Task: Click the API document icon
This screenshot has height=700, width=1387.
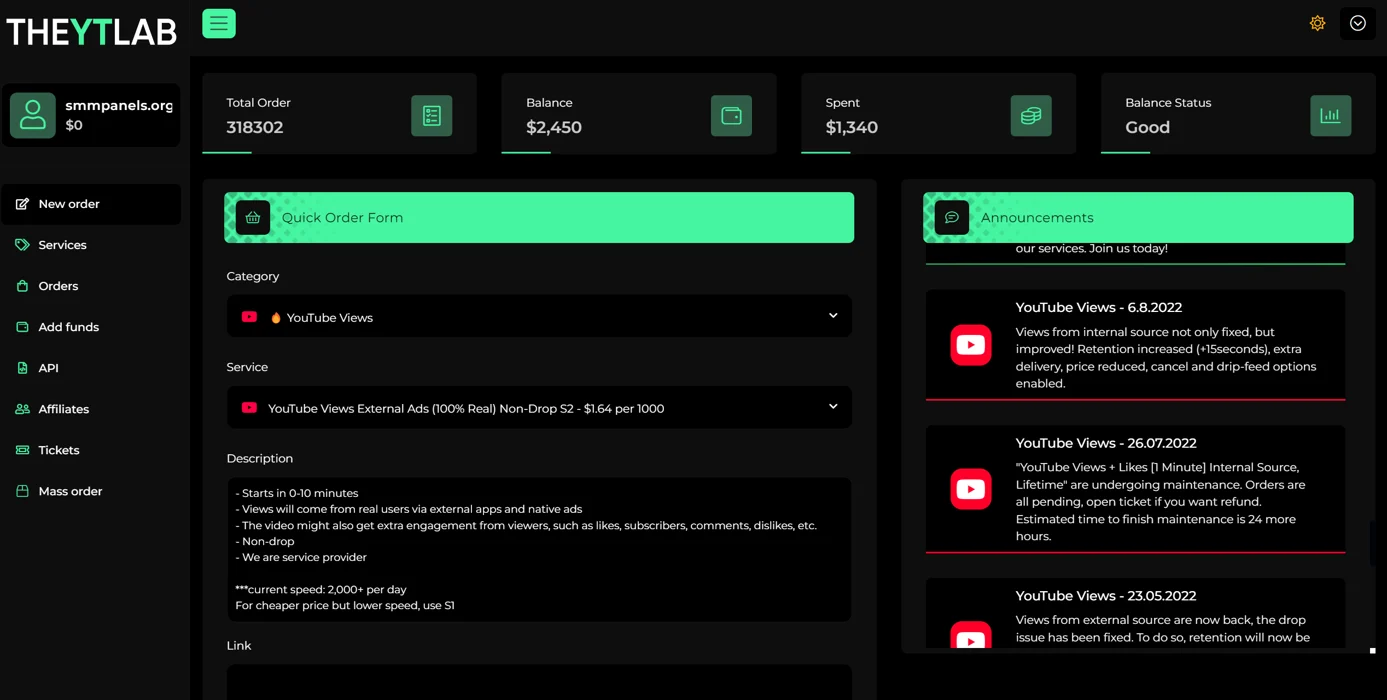Action: 22,368
